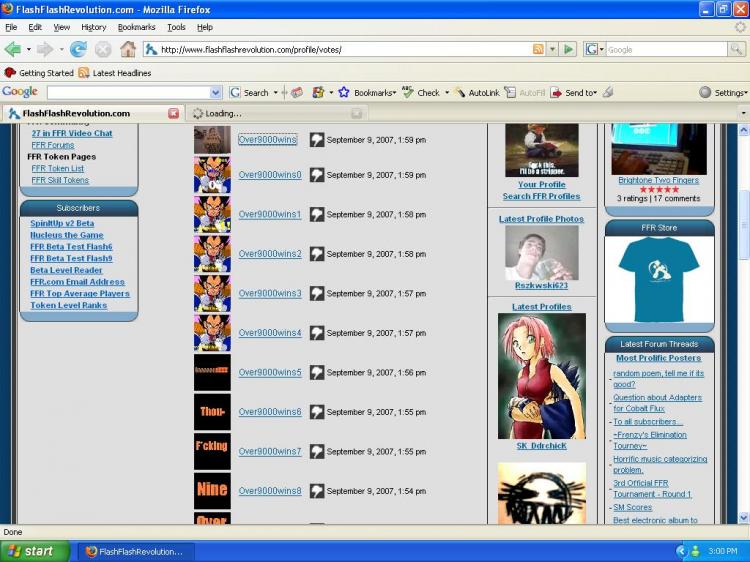Click the vote icon next to Over9000wins7
The image size is (750, 562).
tap(317, 452)
